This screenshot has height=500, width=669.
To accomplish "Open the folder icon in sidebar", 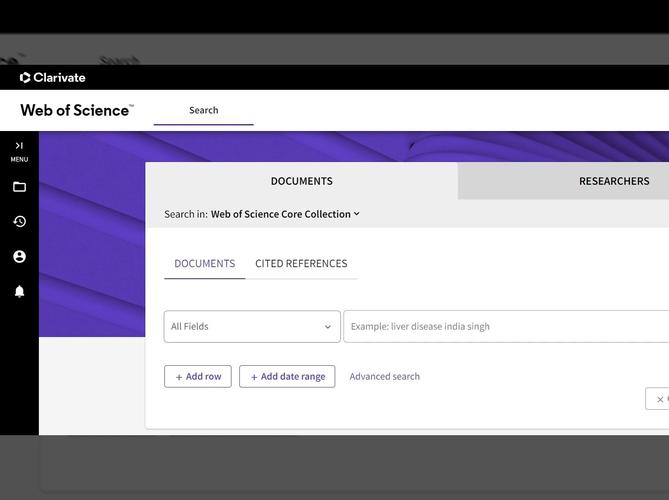I will [19, 187].
